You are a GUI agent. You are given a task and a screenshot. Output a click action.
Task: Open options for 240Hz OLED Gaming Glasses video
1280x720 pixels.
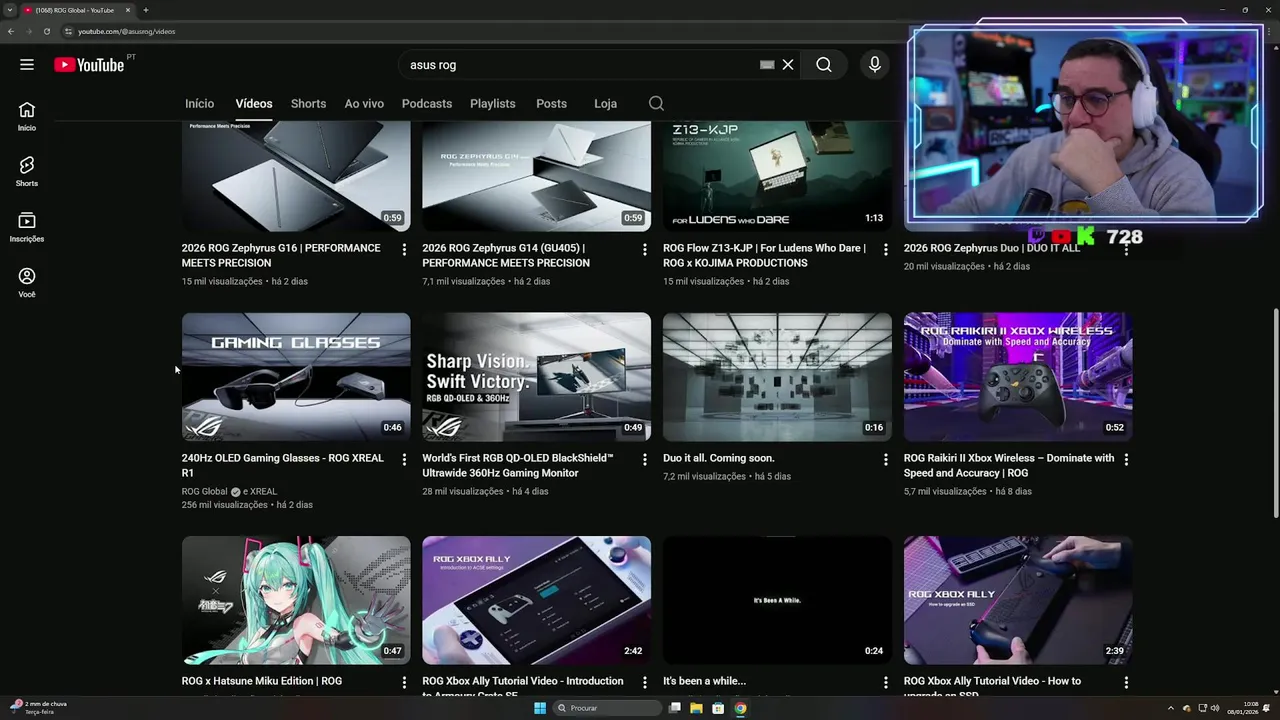(404, 459)
